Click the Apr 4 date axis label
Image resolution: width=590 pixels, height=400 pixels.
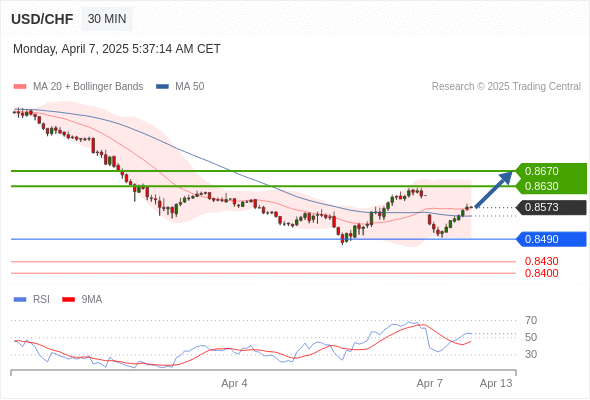(234, 383)
